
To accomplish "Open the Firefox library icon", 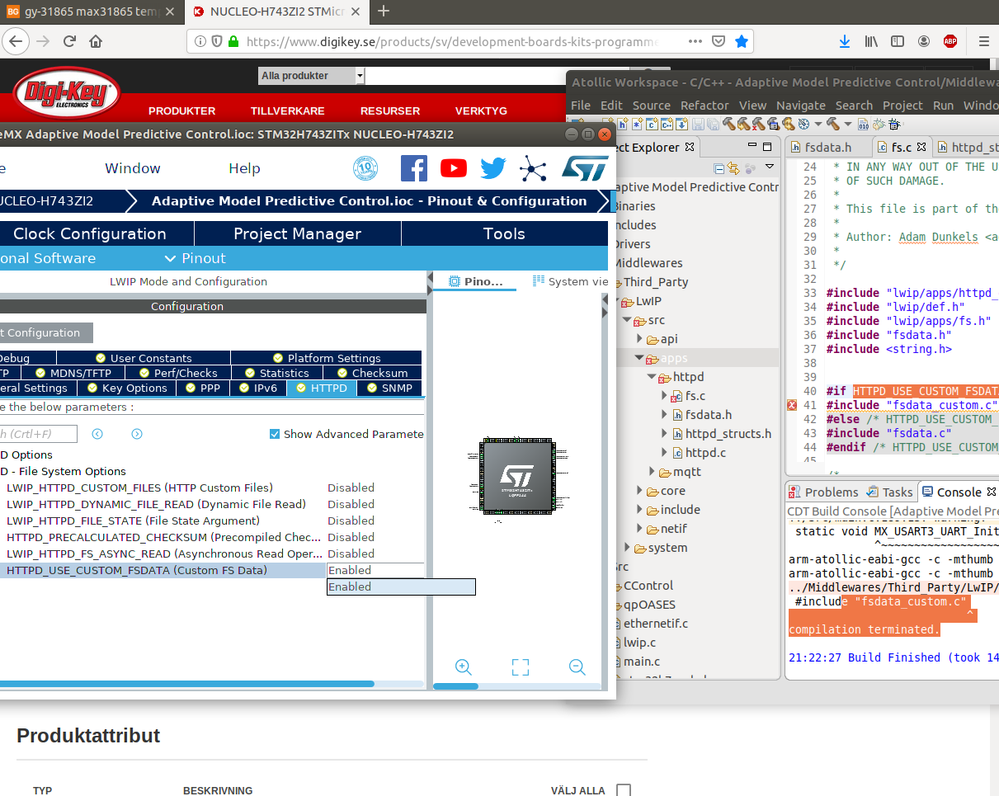I will point(871,41).
